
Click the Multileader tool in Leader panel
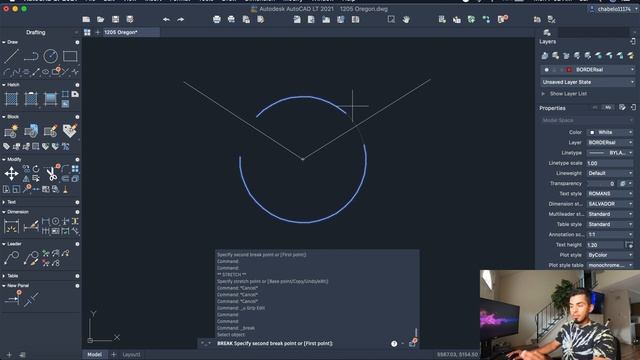coord(11,258)
